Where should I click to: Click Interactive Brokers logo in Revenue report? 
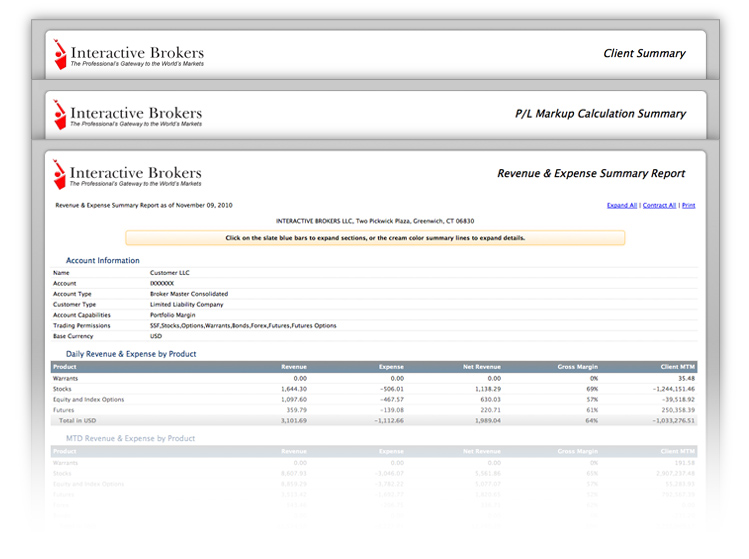(x=127, y=174)
